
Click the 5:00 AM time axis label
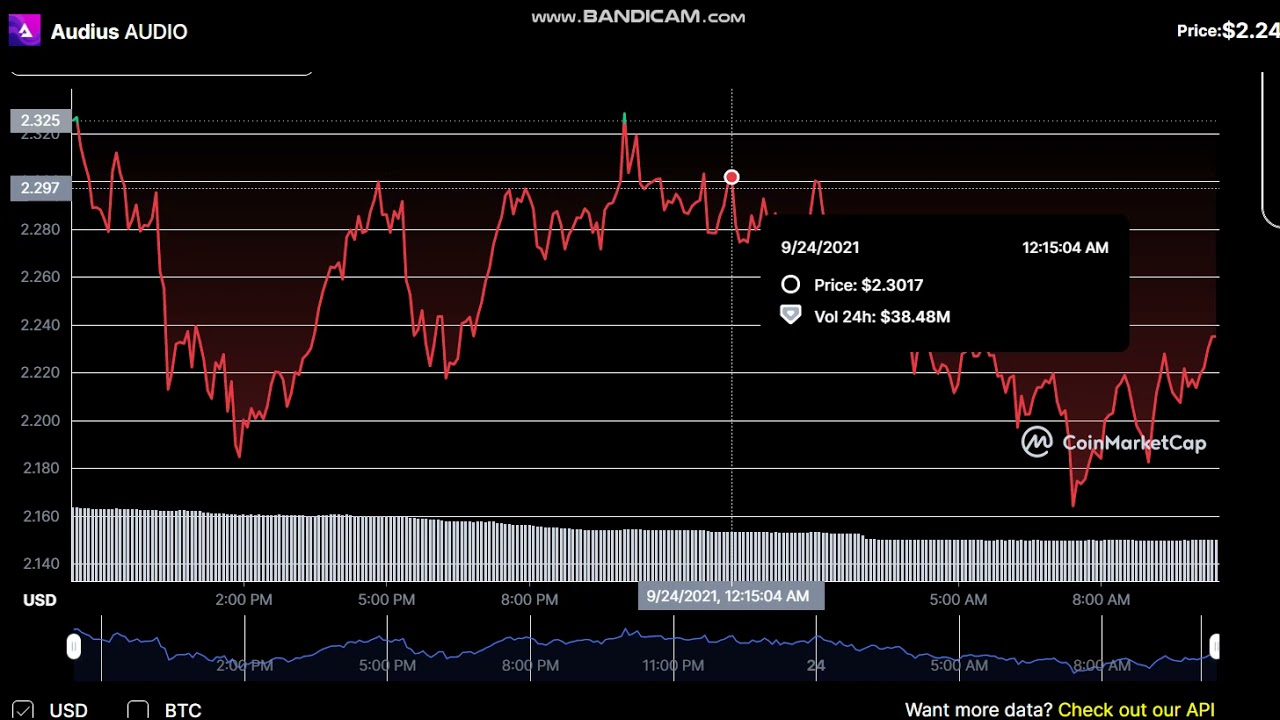pos(959,600)
